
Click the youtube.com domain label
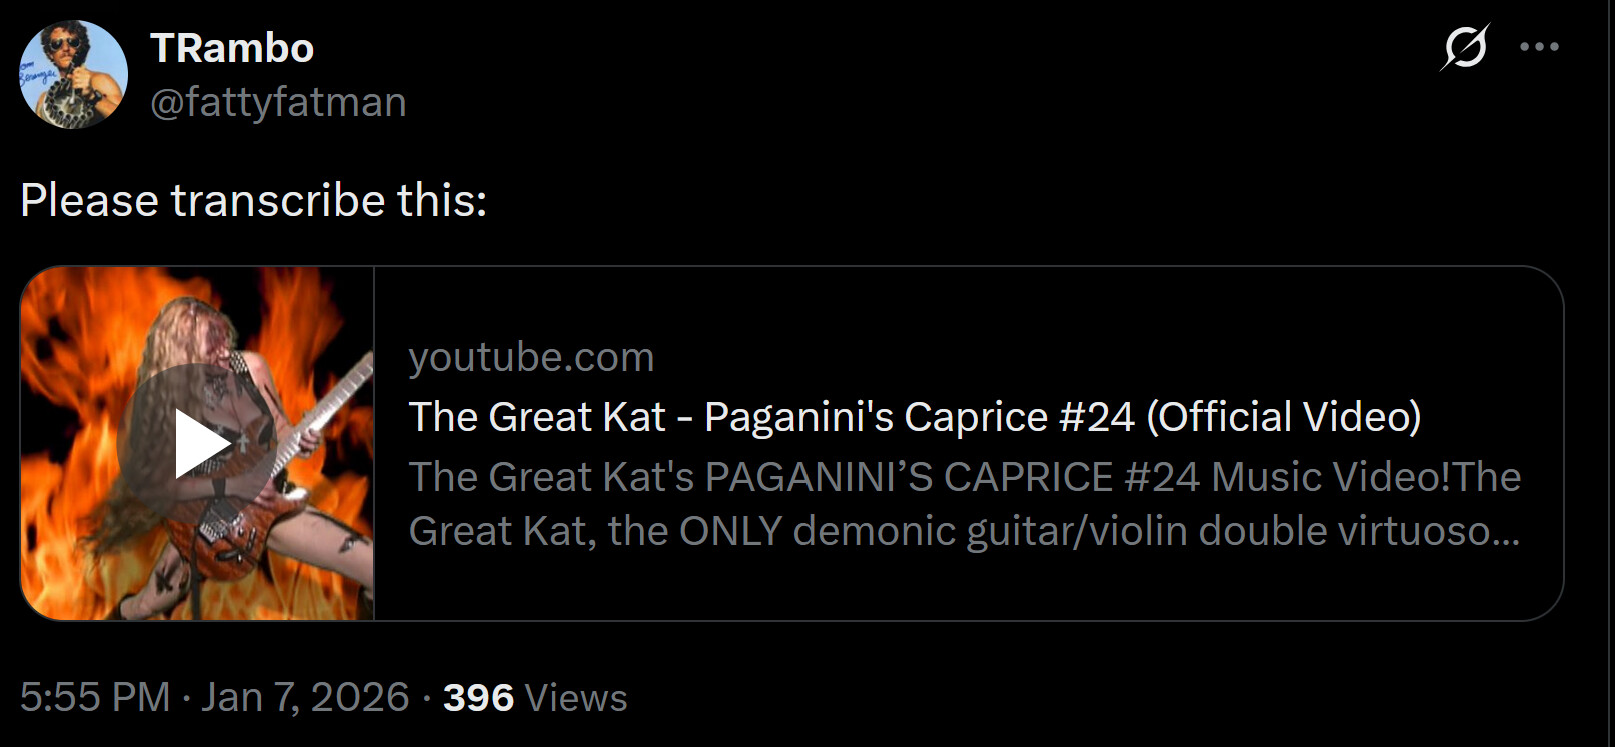click(x=531, y=357)
